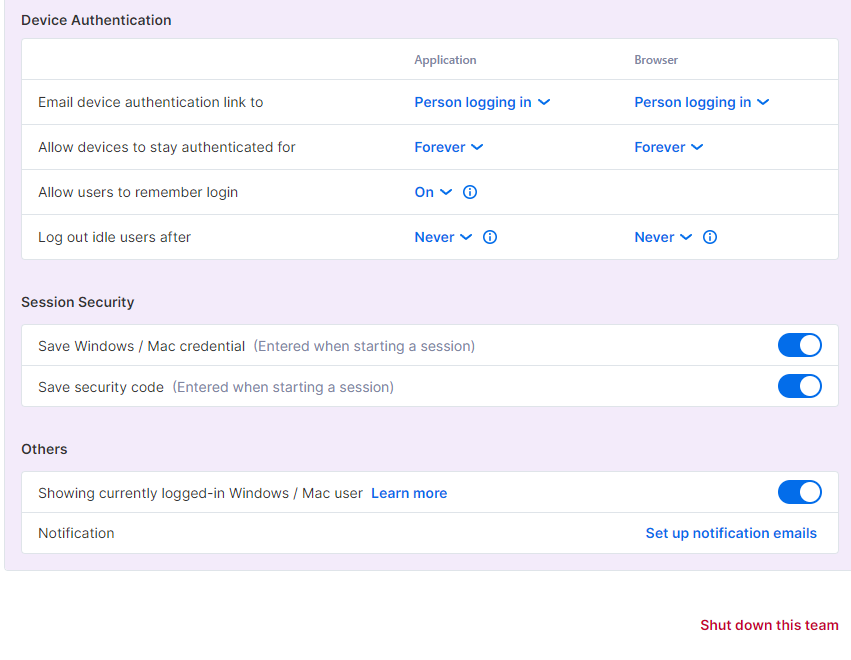Click Application info icon for Log out idle users
851x660 pixels.
[490, 237]
